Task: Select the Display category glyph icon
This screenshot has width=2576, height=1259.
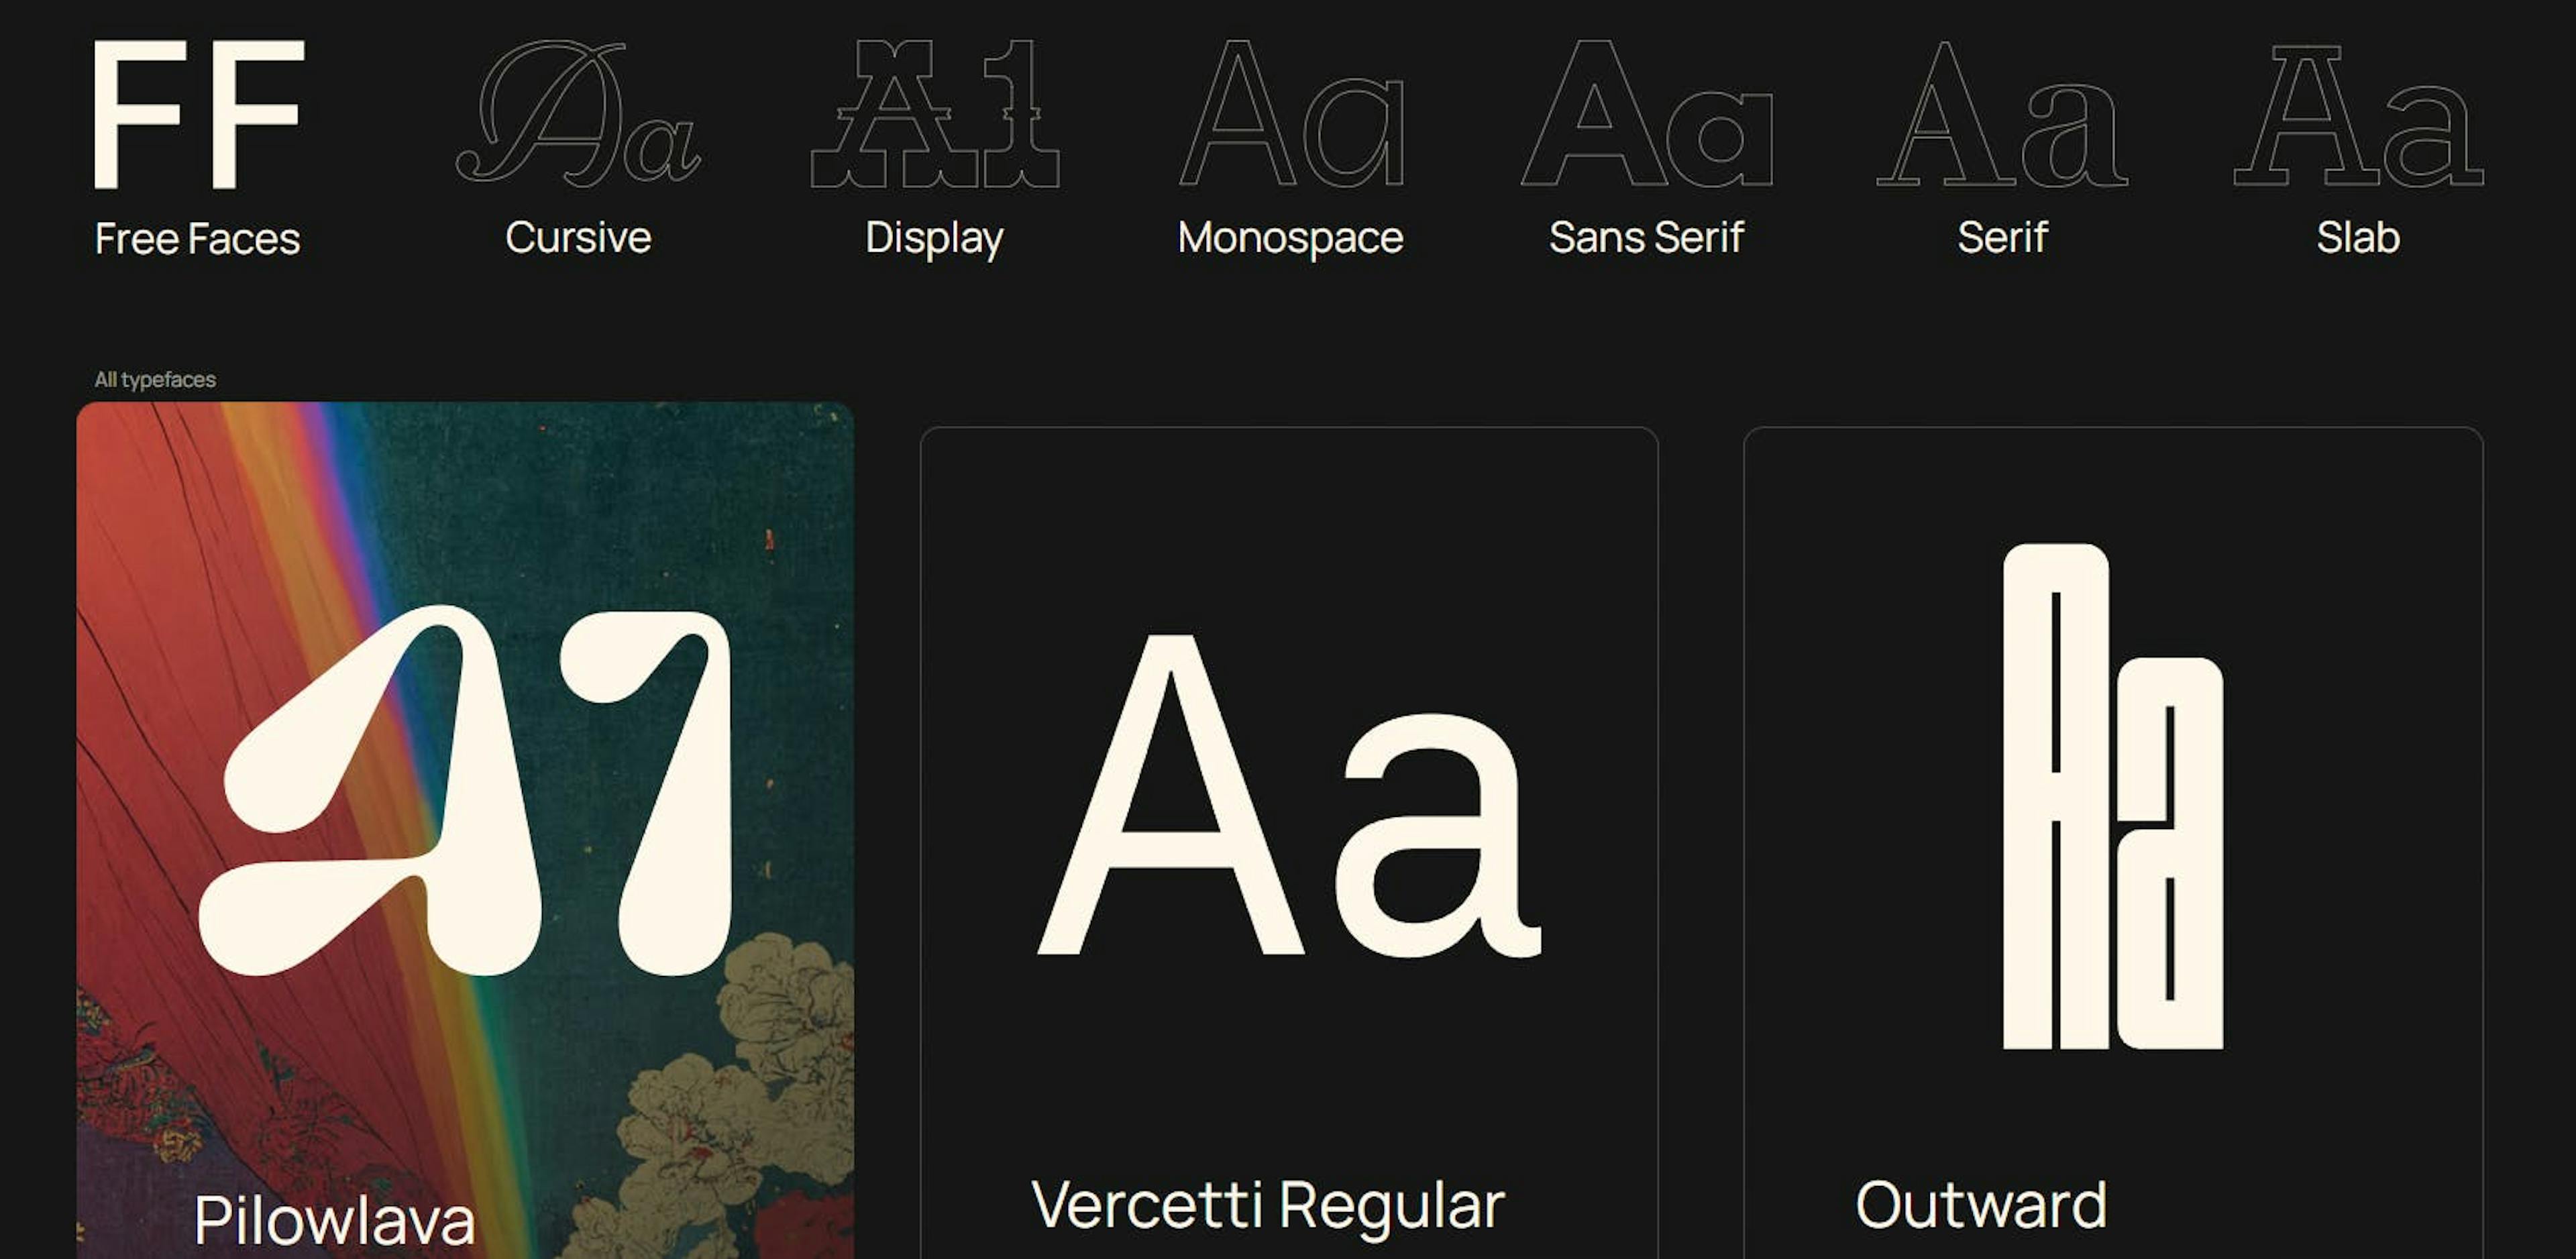Action: coord(934,114)
